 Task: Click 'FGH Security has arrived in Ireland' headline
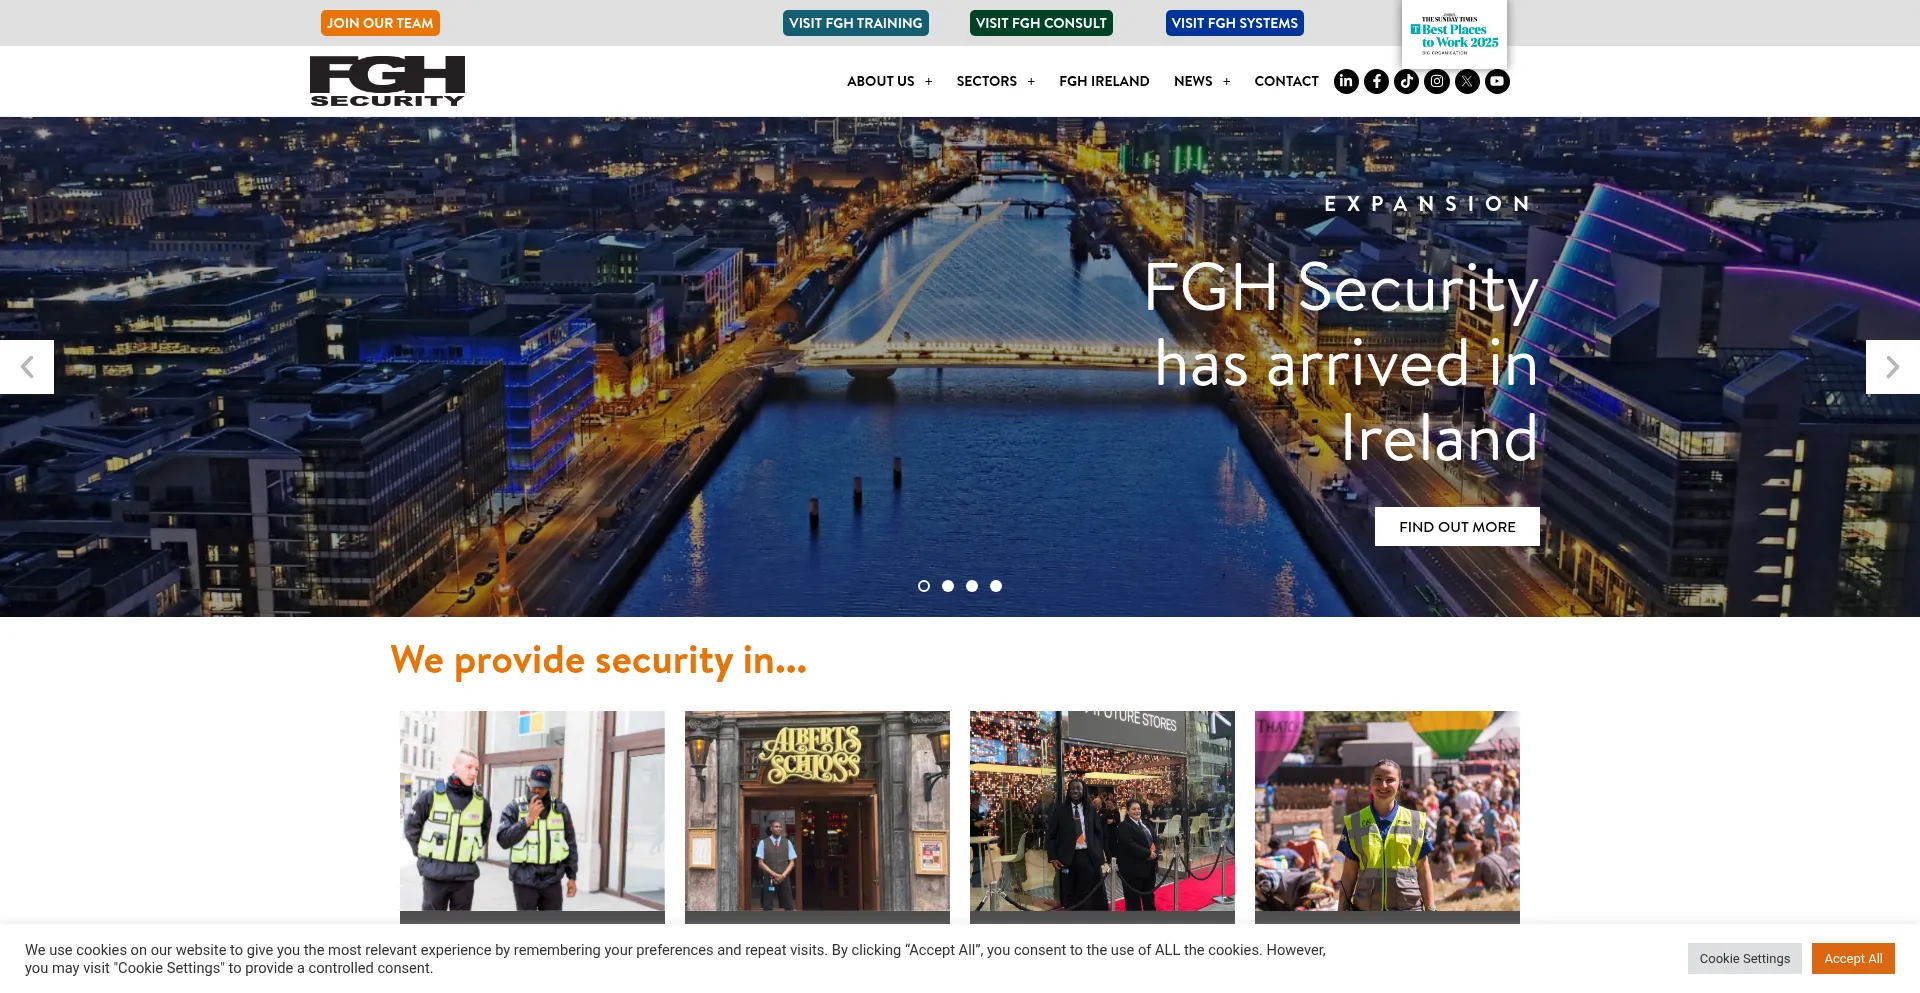point(1340,362)
